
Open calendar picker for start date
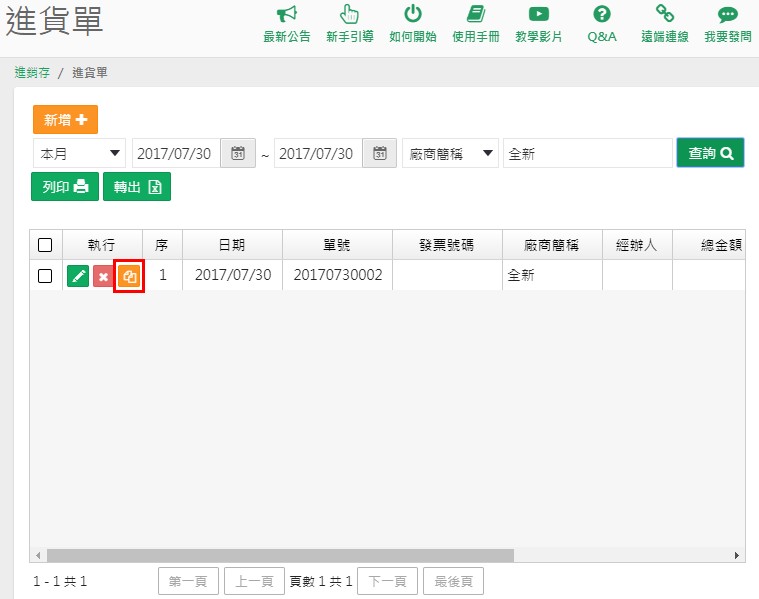click(238, 153)
